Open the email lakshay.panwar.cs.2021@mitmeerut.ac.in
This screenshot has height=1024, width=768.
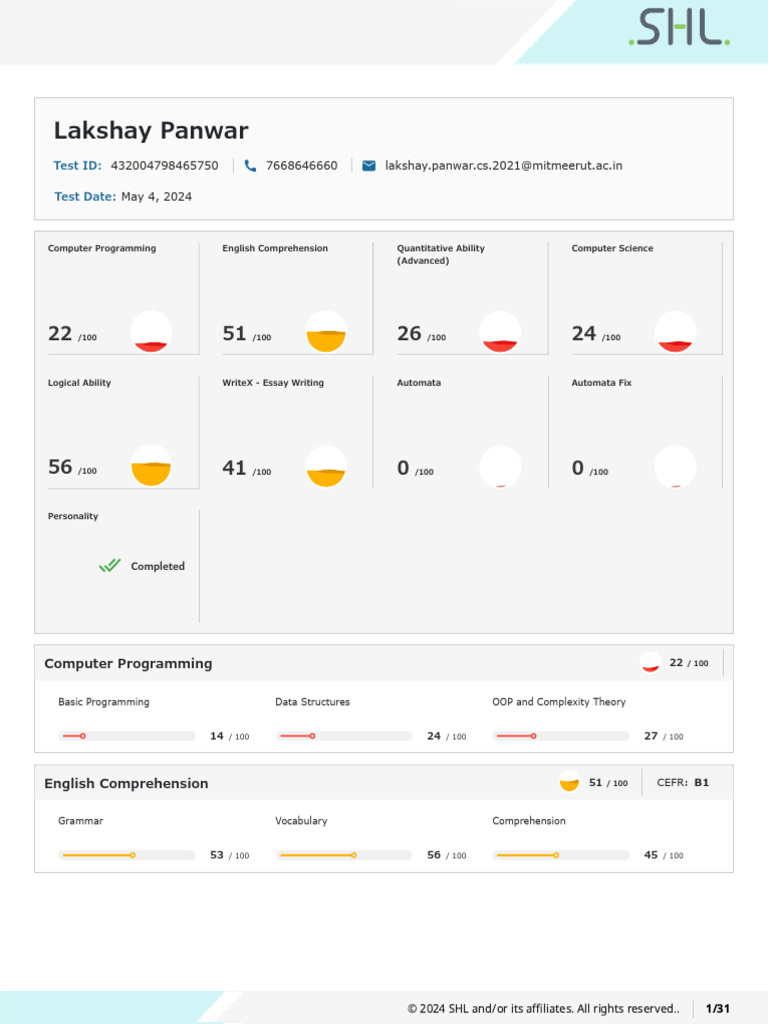(503, 166)
